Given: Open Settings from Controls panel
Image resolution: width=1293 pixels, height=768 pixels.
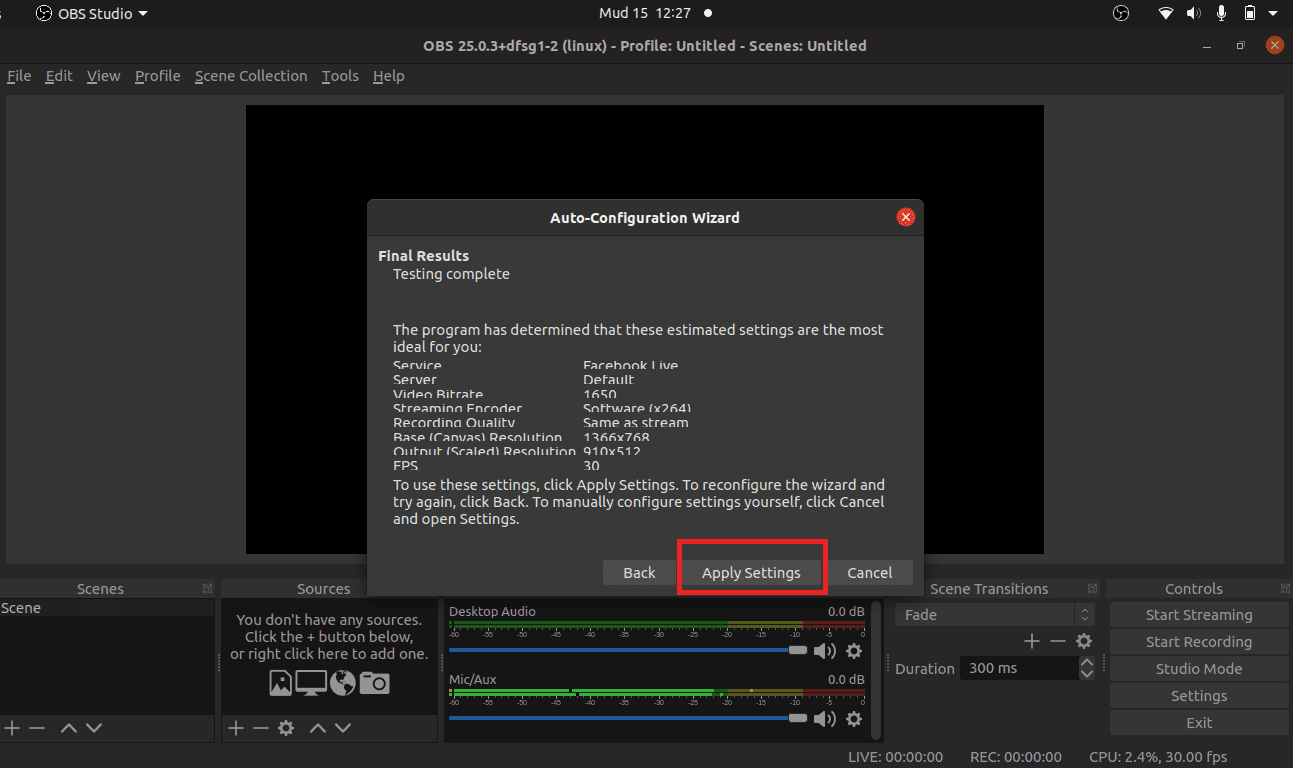Looking at the screenshot, I should [1199, 696].
